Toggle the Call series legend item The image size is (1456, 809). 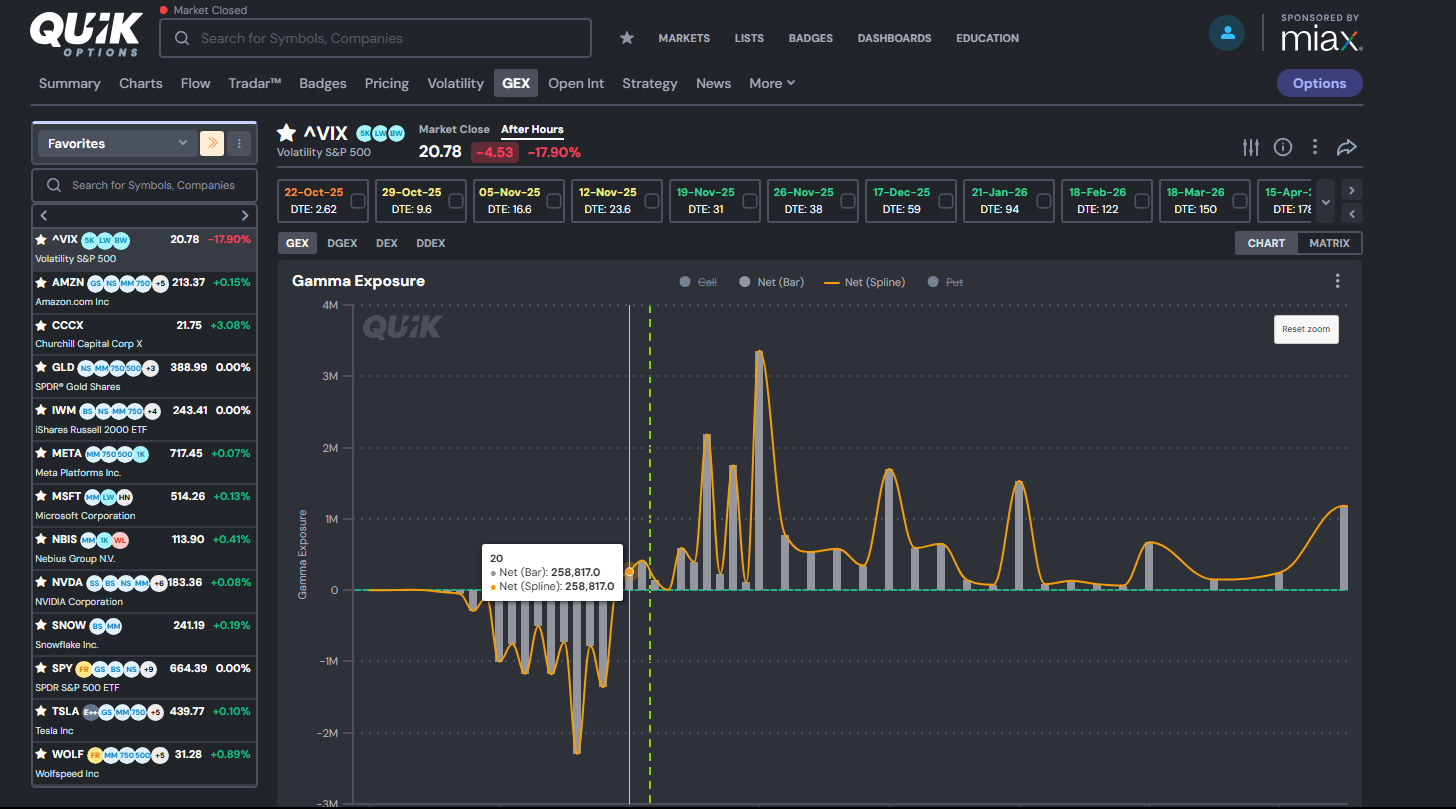click(x=698, y=282)
